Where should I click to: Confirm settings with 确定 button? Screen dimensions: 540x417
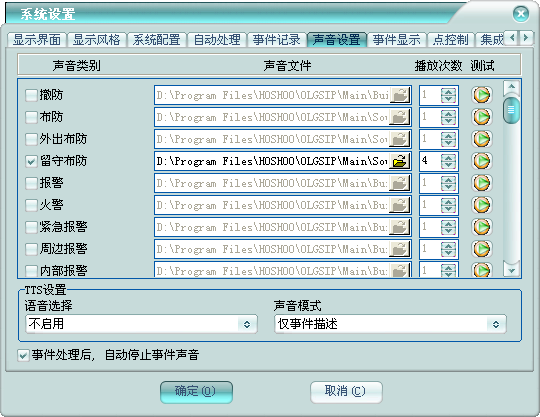[196, 392]
